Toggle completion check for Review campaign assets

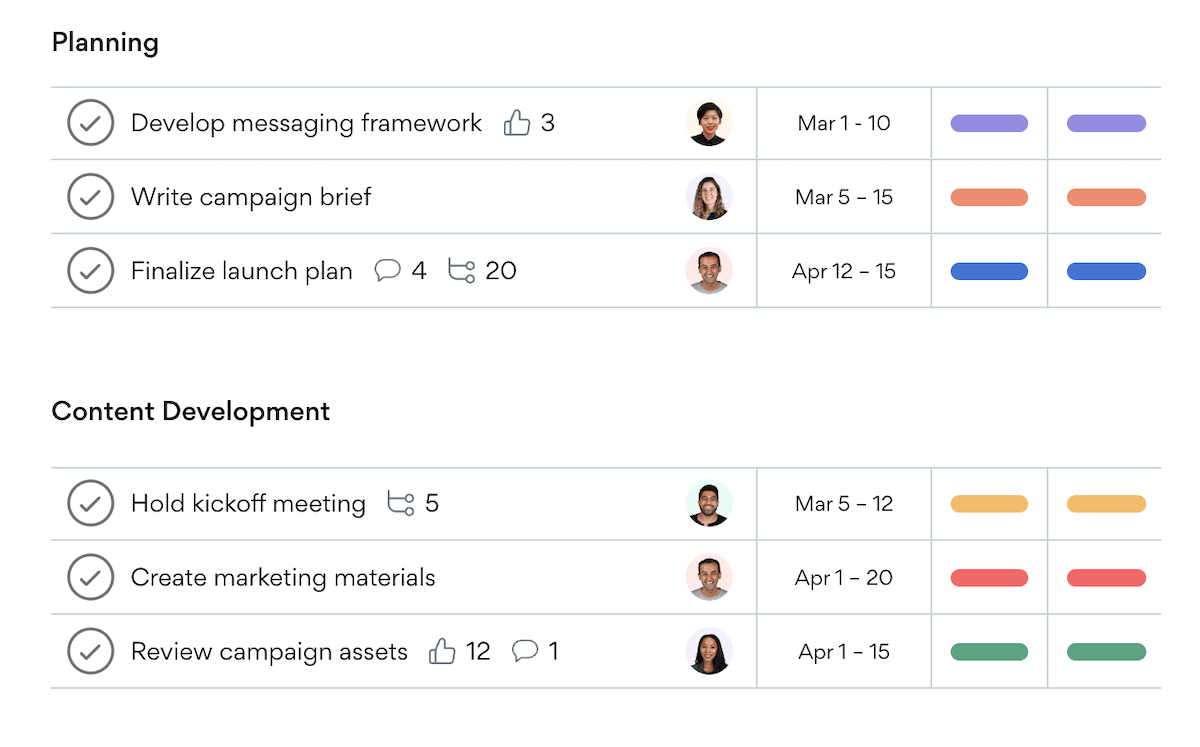[x=90, y=652]
